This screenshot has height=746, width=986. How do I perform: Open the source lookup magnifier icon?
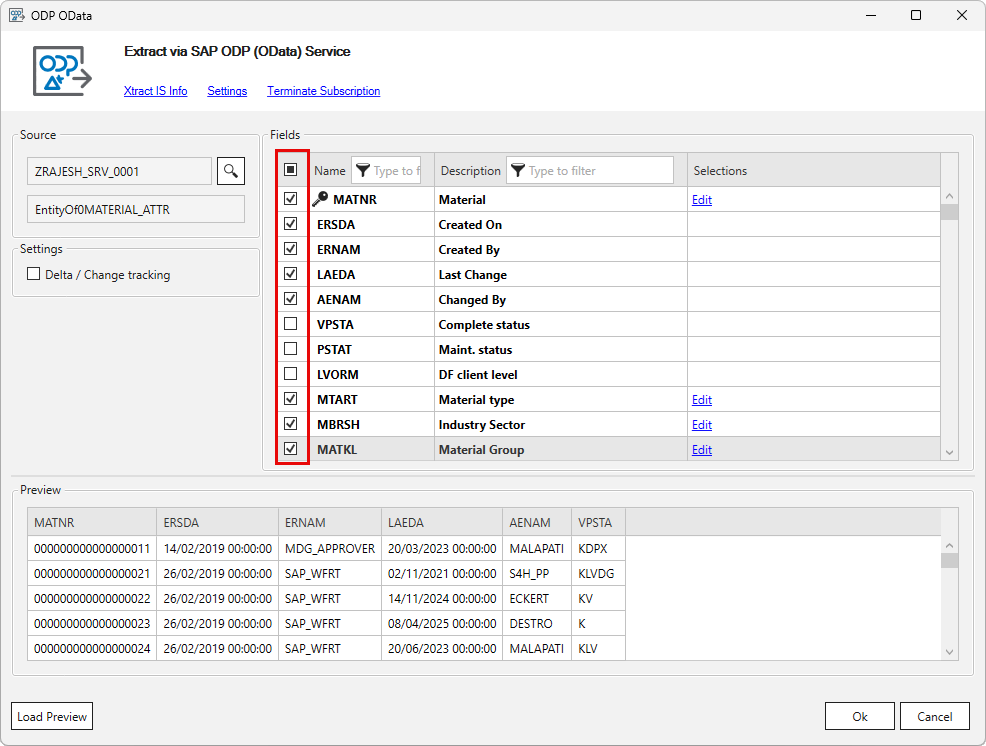click(x=231, y=170)
